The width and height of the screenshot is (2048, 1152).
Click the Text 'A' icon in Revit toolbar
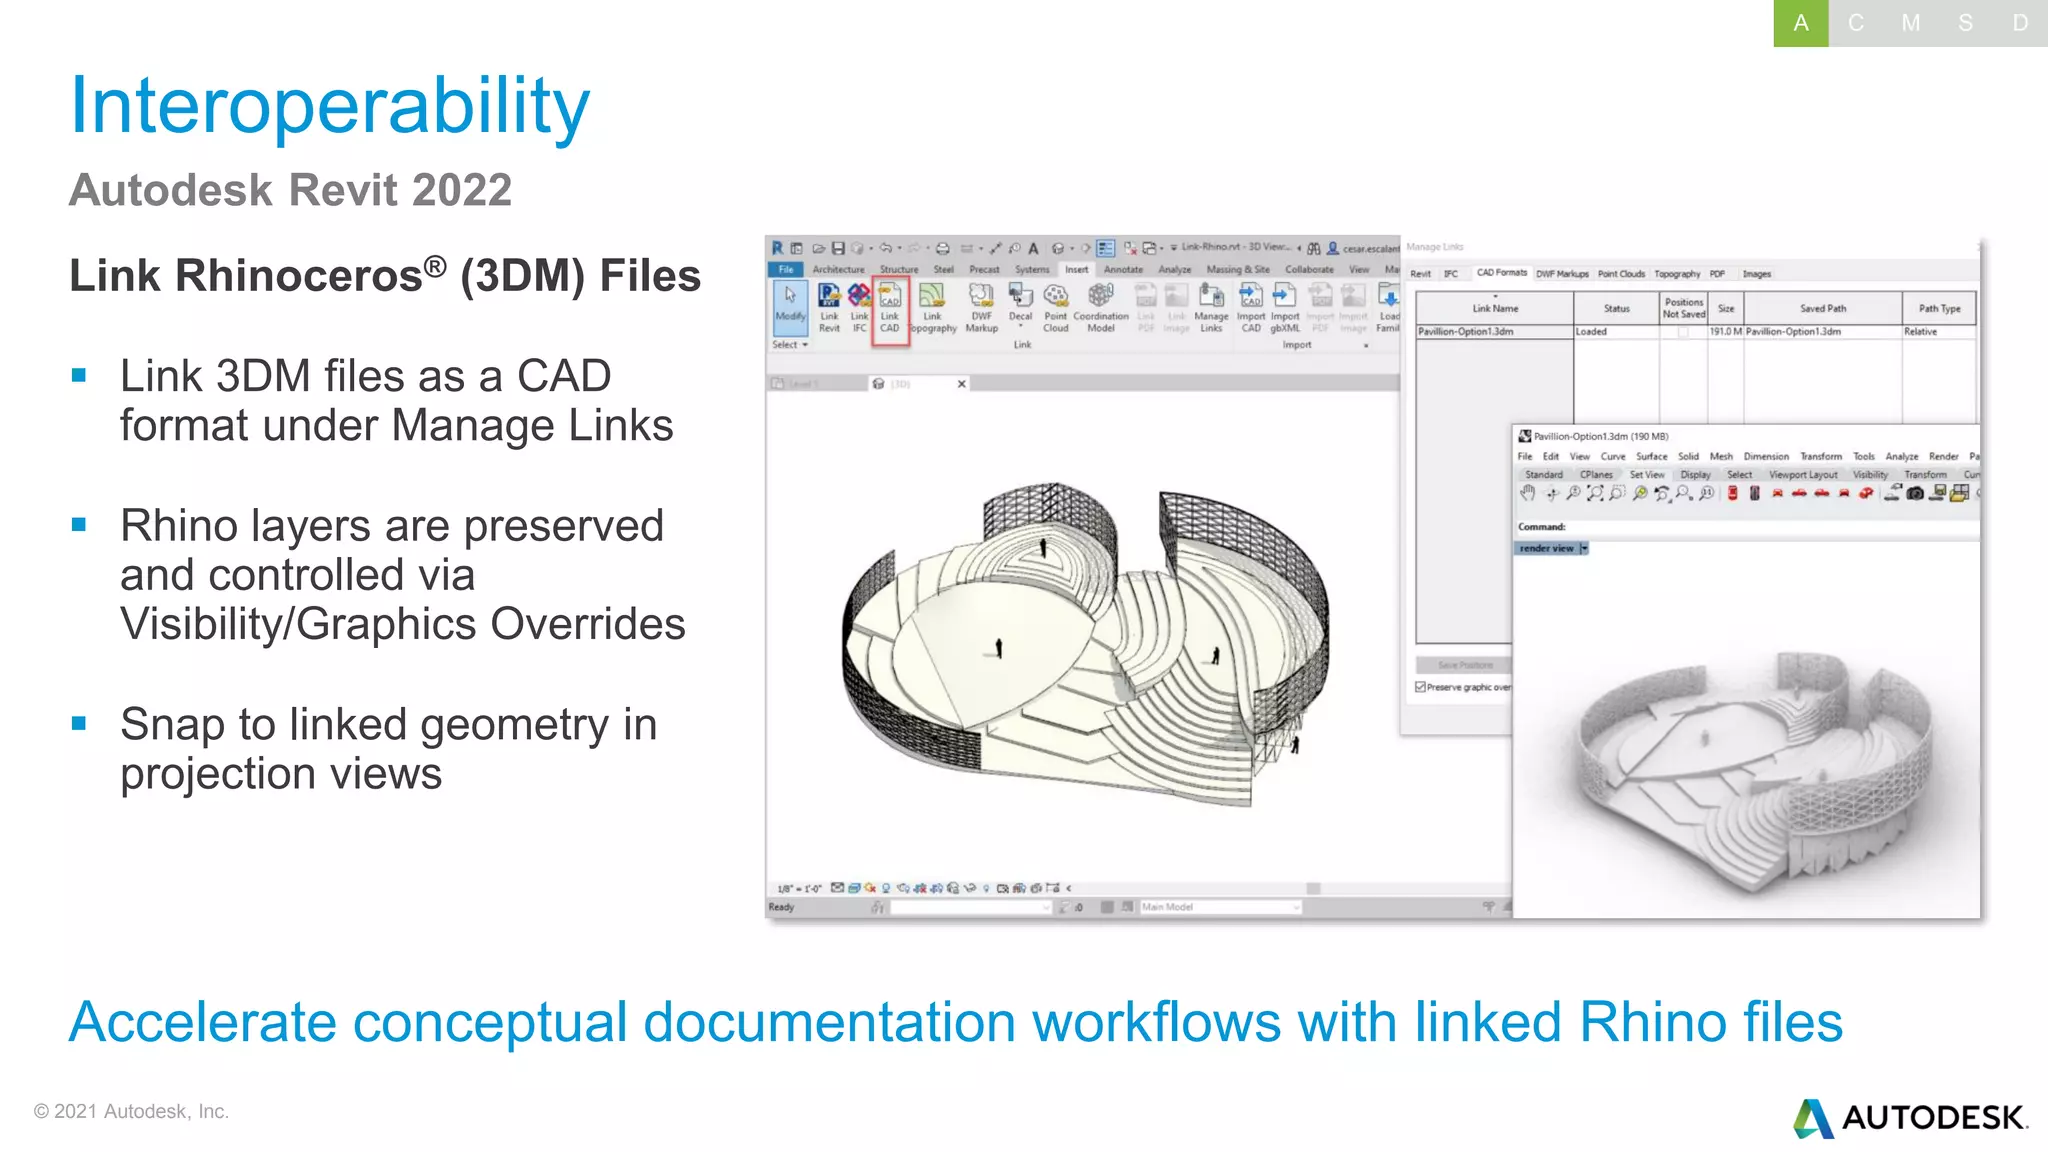(1033, 248)
